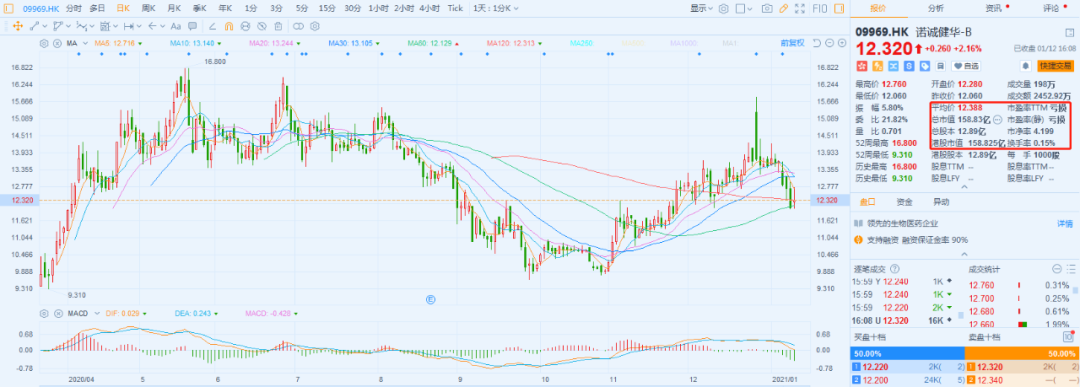Click the more circle next to 总市值
The width and height of the screenshot is (1080, 387).
click(x=997, y=119)
